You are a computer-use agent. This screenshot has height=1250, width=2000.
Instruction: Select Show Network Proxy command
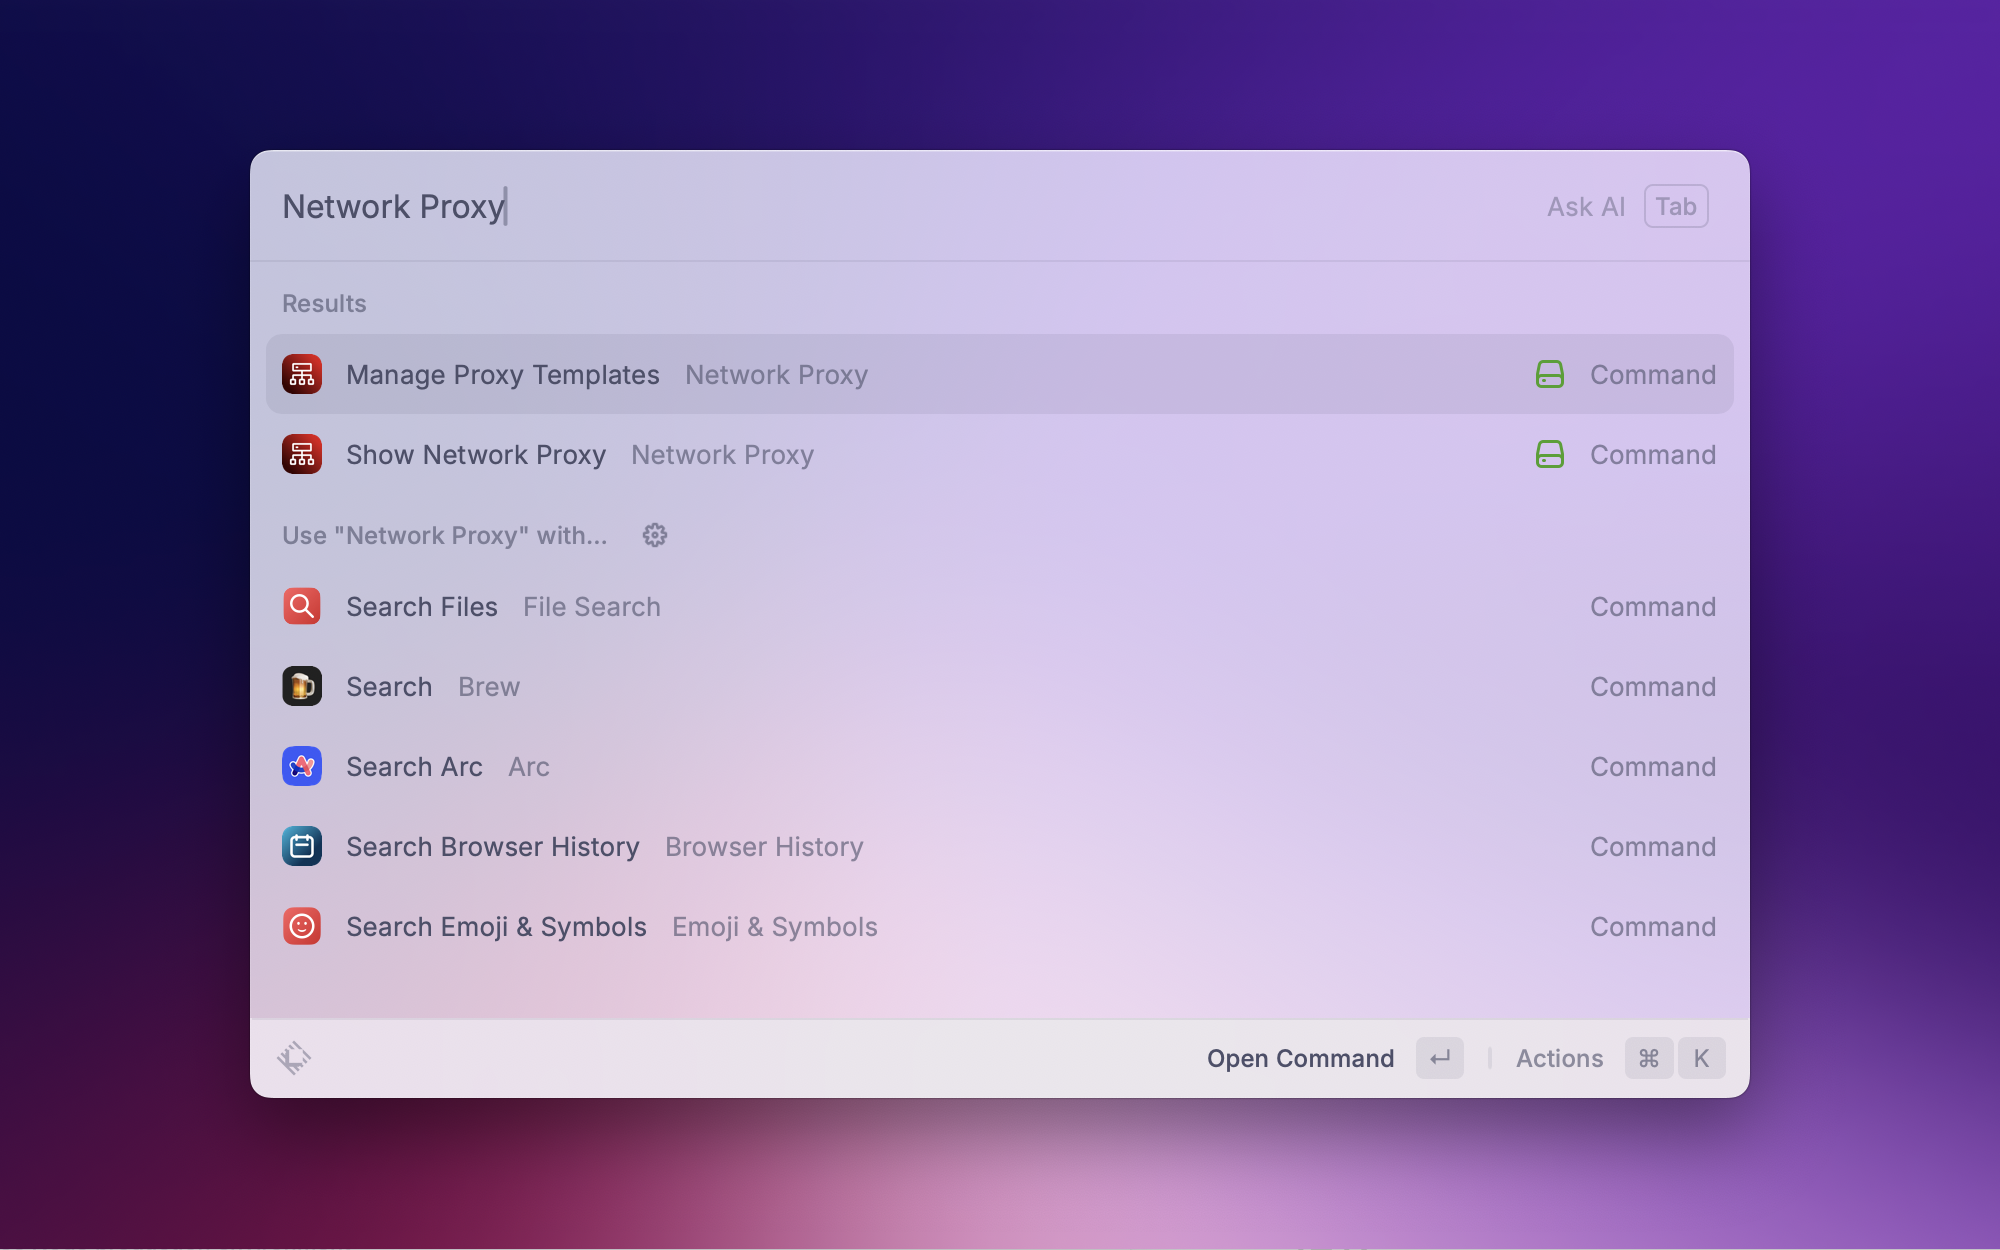(476, 455)
